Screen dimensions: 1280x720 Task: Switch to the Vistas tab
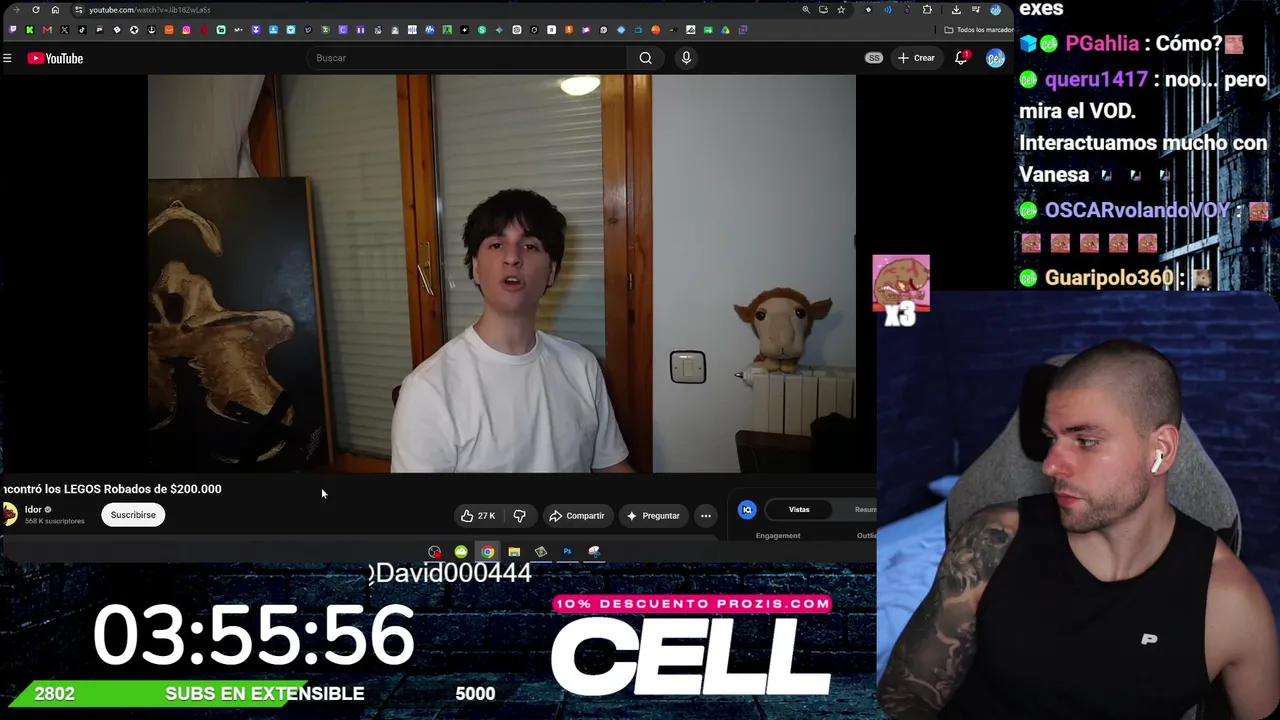coord(799,510)
